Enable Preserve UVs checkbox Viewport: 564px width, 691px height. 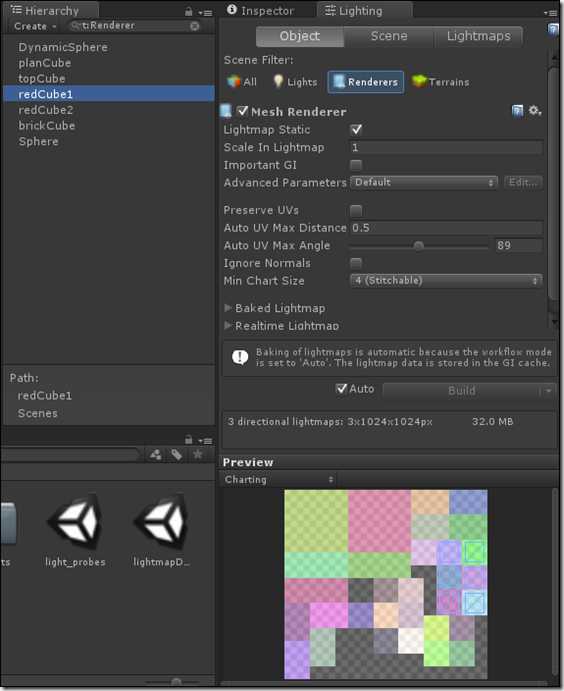coord(356,210)
